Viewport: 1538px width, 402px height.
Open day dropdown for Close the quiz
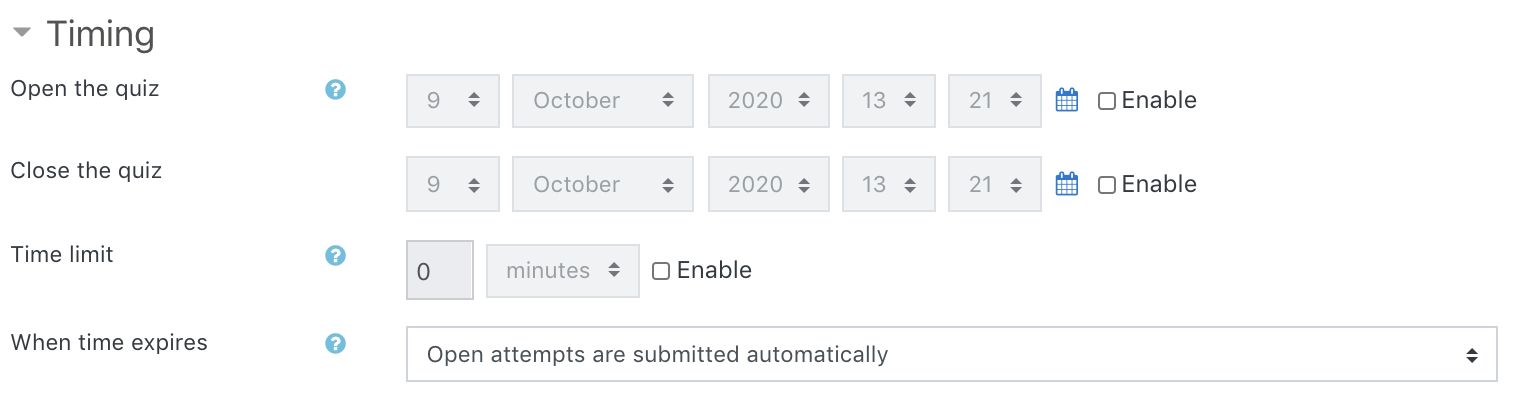coord(452,184)
